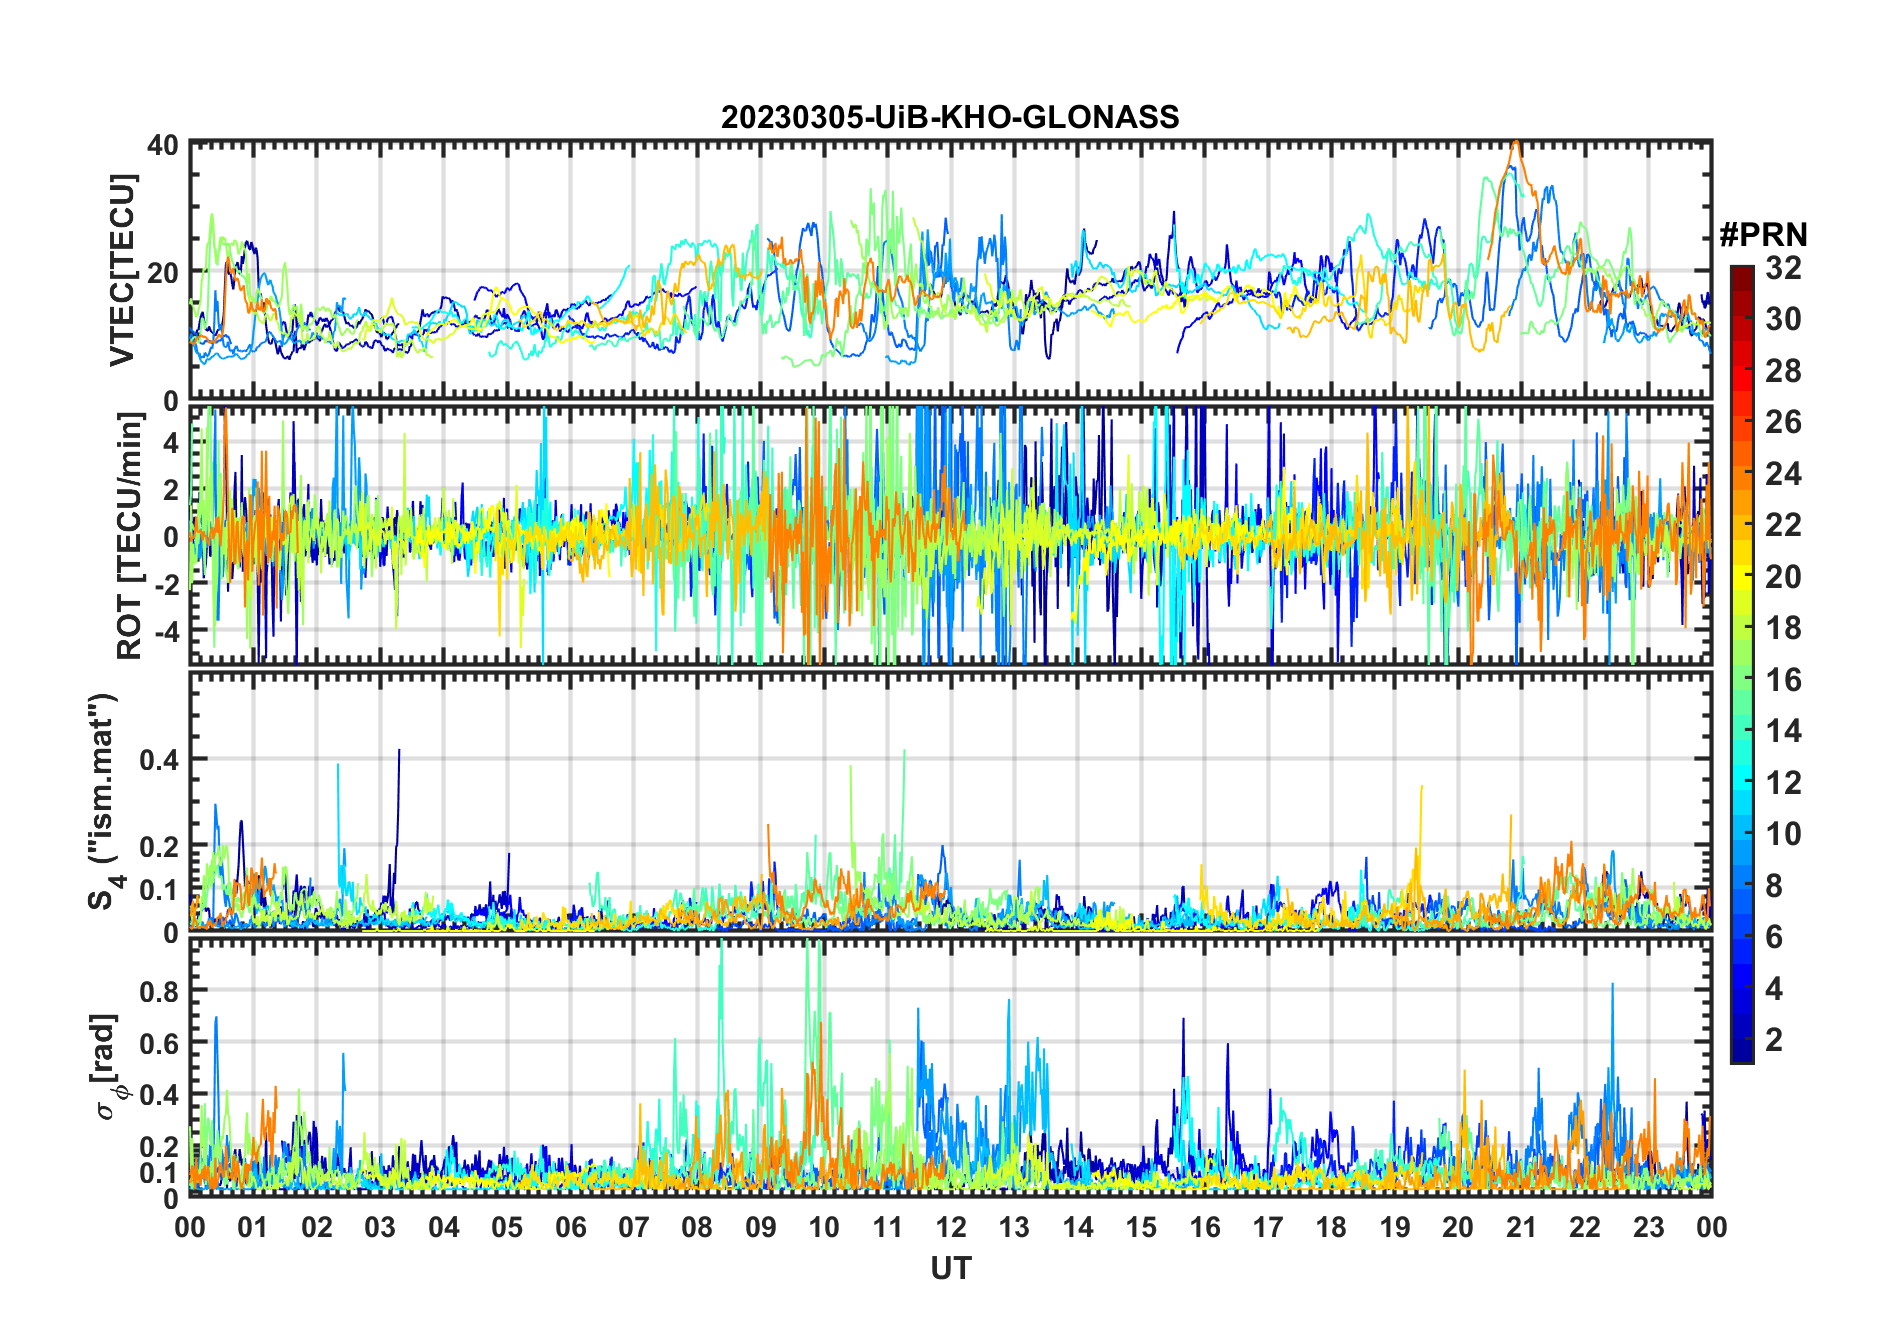Select the "0.6" tick on the sigma-phi axis
1902x1330 pixels.
[160, 1043]
